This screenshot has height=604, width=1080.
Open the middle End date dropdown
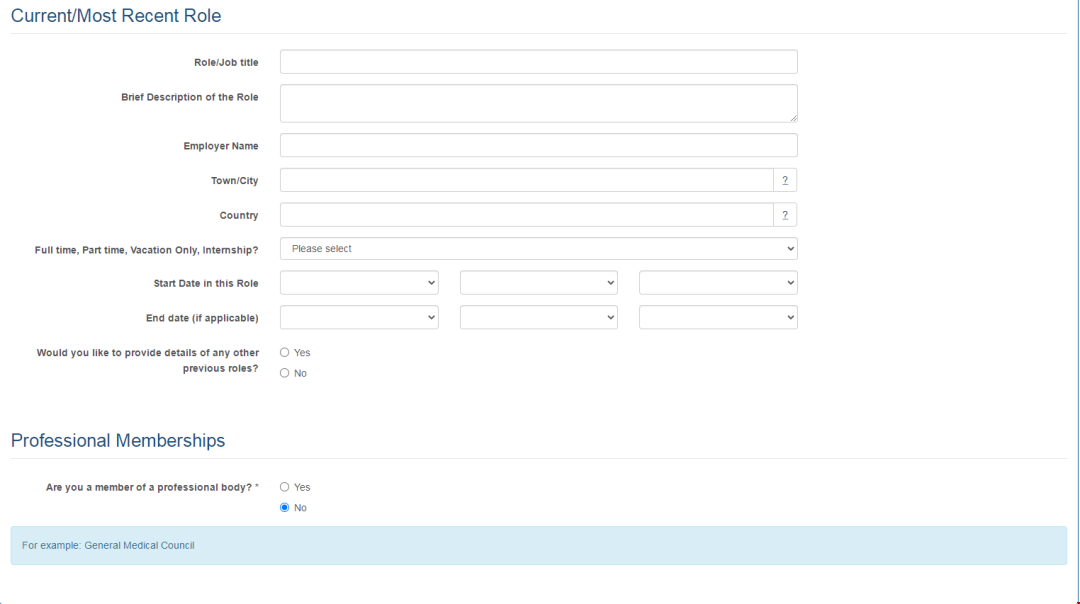(538, 317)
